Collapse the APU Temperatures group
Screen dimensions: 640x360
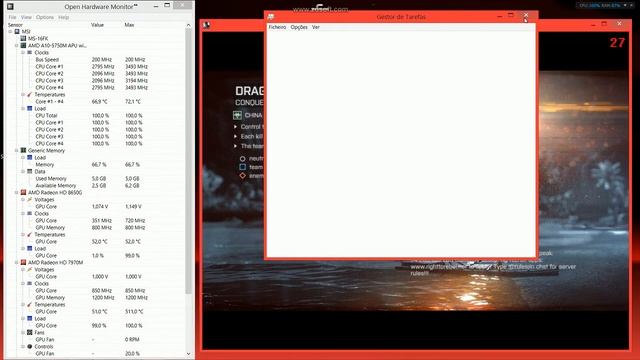[x=23, y=94]
